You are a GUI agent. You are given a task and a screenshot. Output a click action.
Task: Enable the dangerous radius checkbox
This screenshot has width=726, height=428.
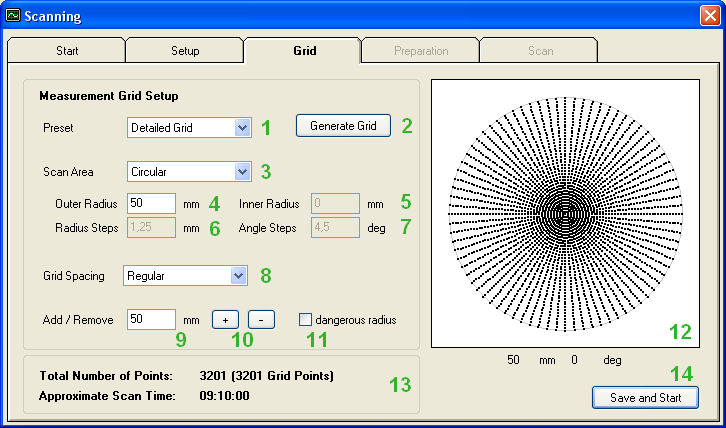point(305,320)
